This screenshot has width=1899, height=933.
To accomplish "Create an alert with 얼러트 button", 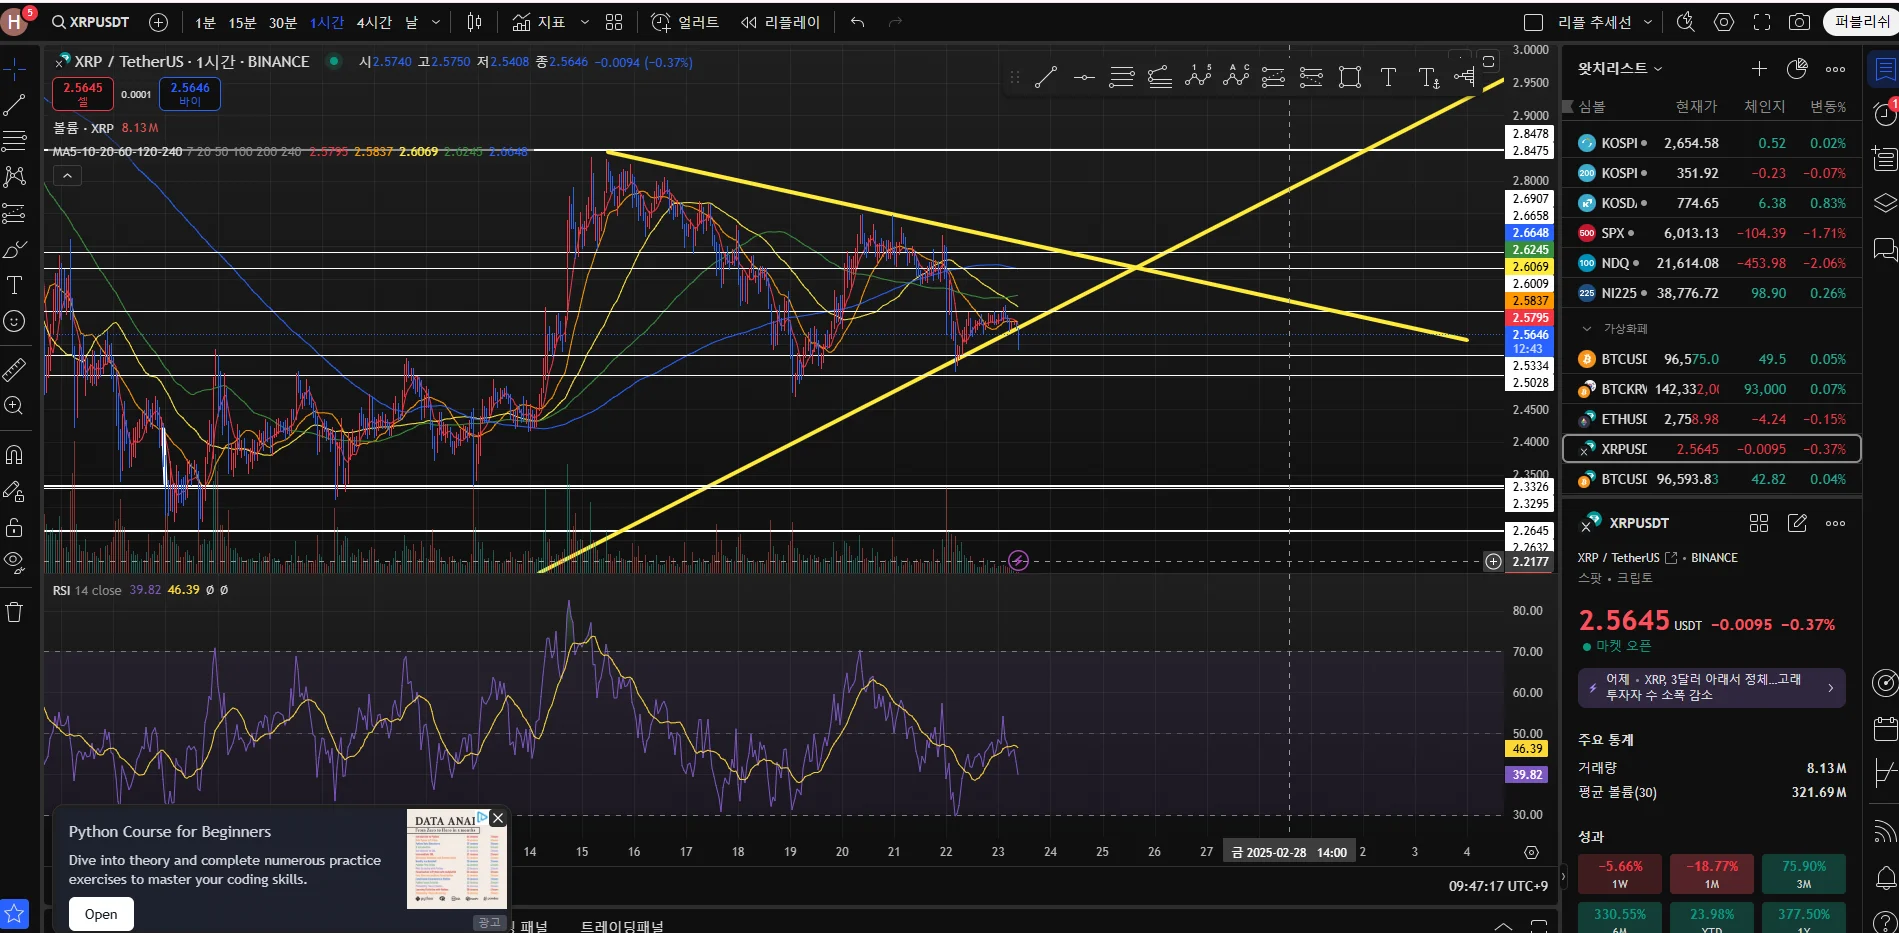I will (x=685, y=22).
